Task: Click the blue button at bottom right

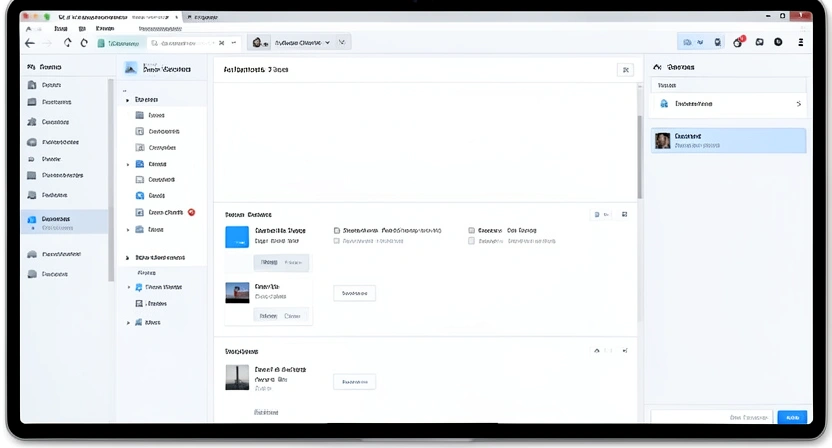Action: pyautogui.click(x=792, y=417)
